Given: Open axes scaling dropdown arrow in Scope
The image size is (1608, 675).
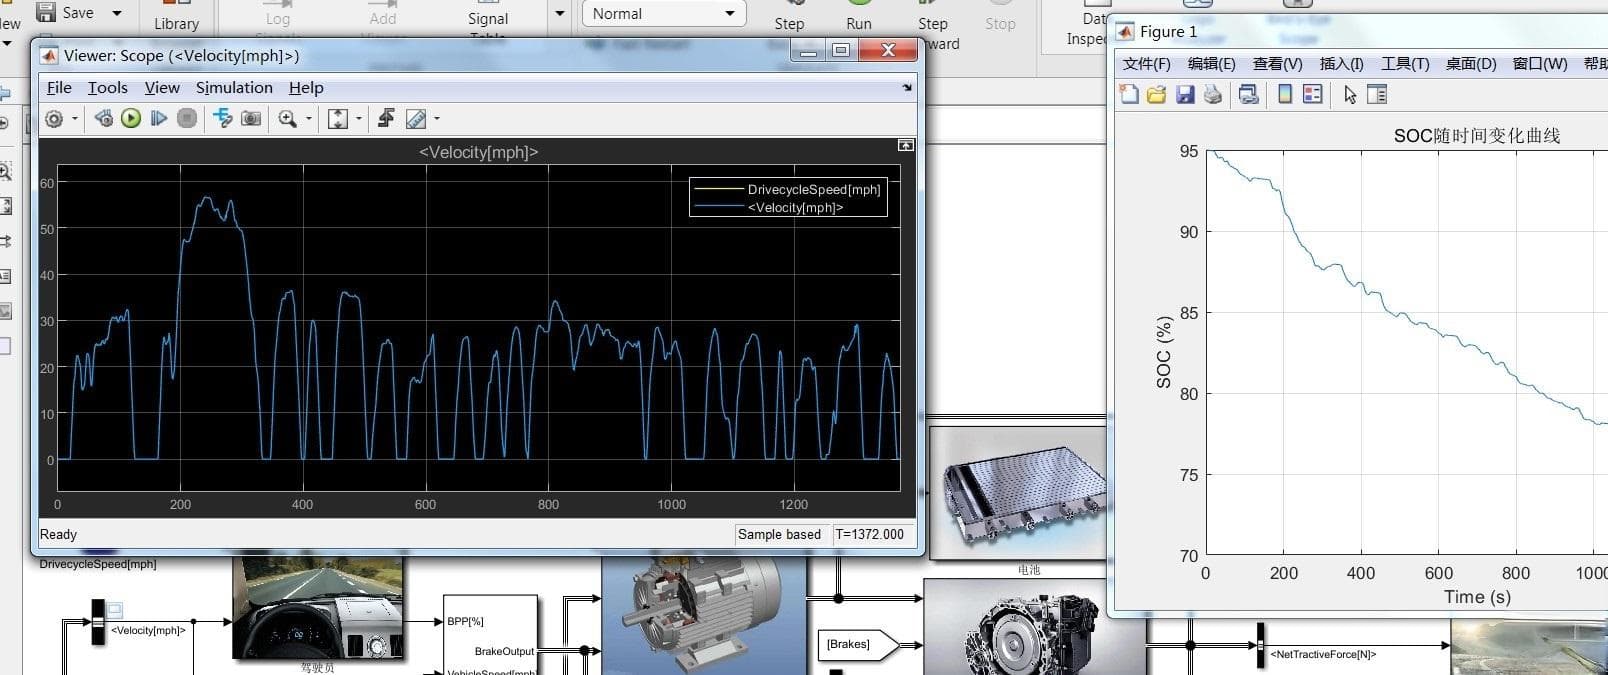Looking at the screenshot, I should coord(358,119).
